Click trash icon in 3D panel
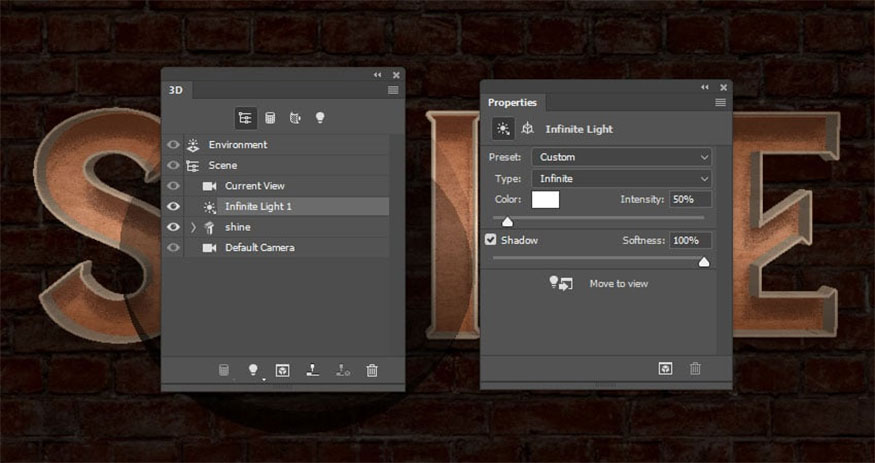Image resolution: width=875 pixels, height=463 pixels. (x=372, y=370)
